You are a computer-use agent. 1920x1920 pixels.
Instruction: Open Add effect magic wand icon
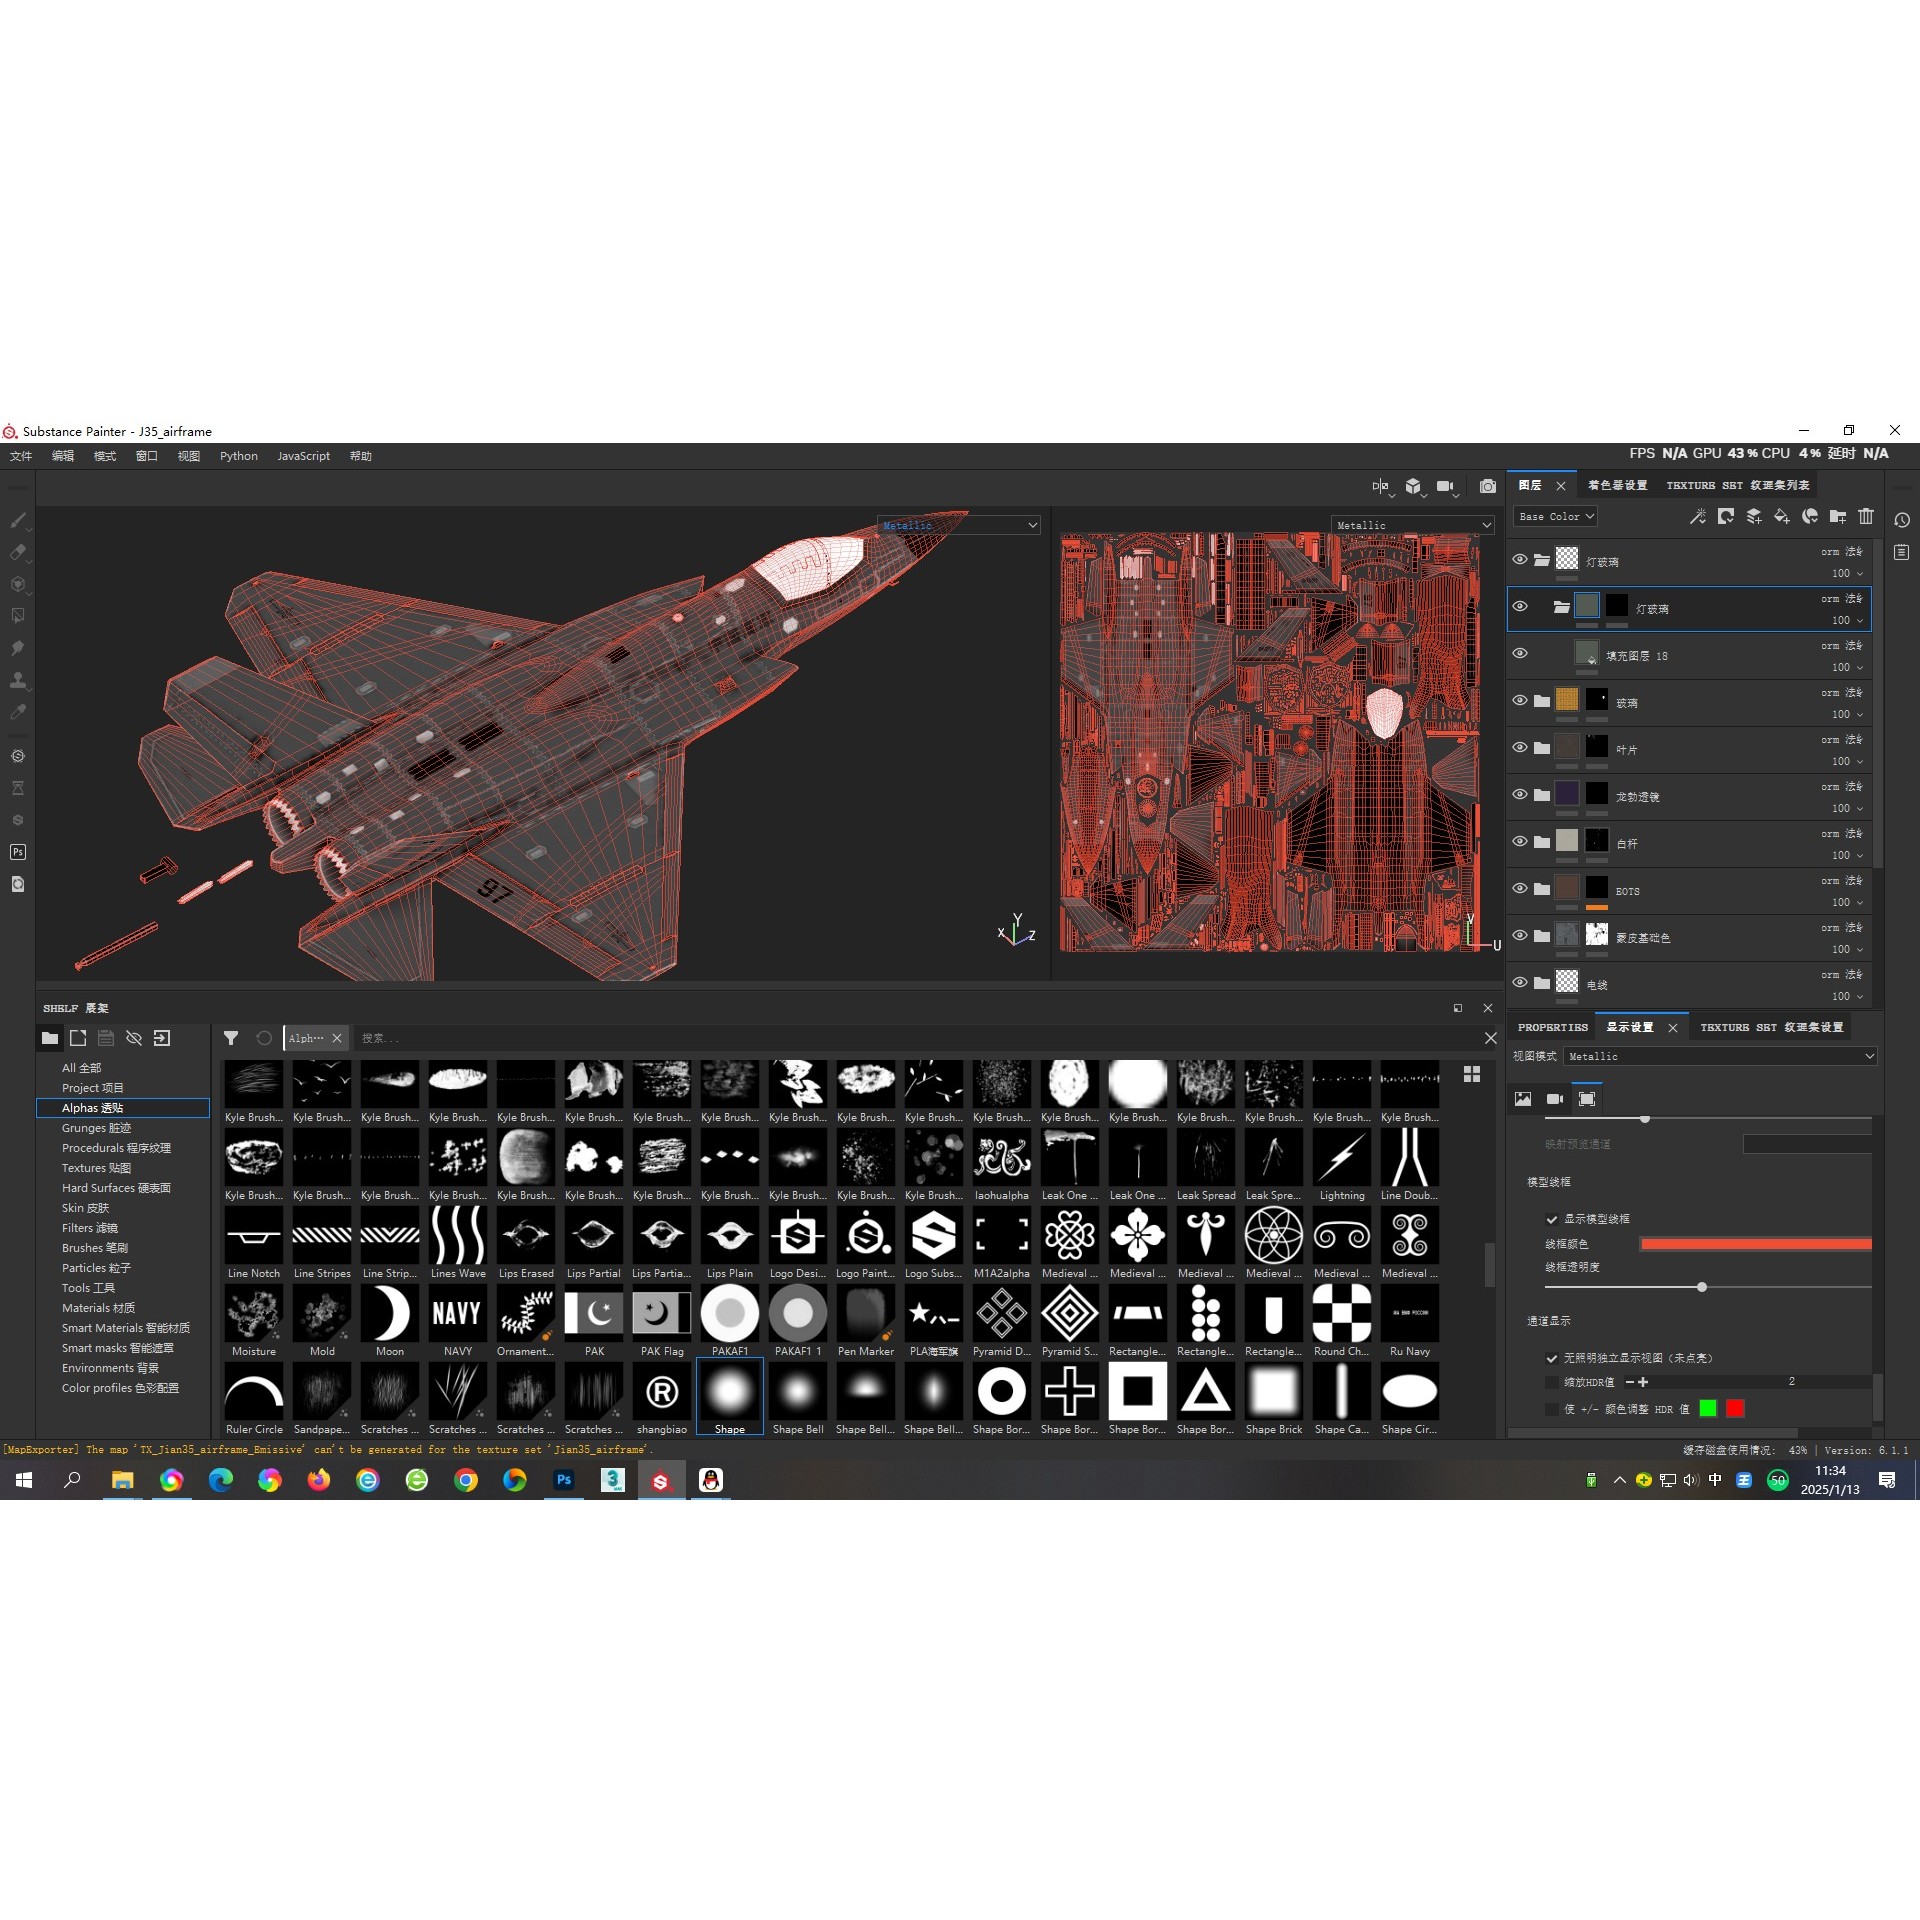tap(1698, 517)
